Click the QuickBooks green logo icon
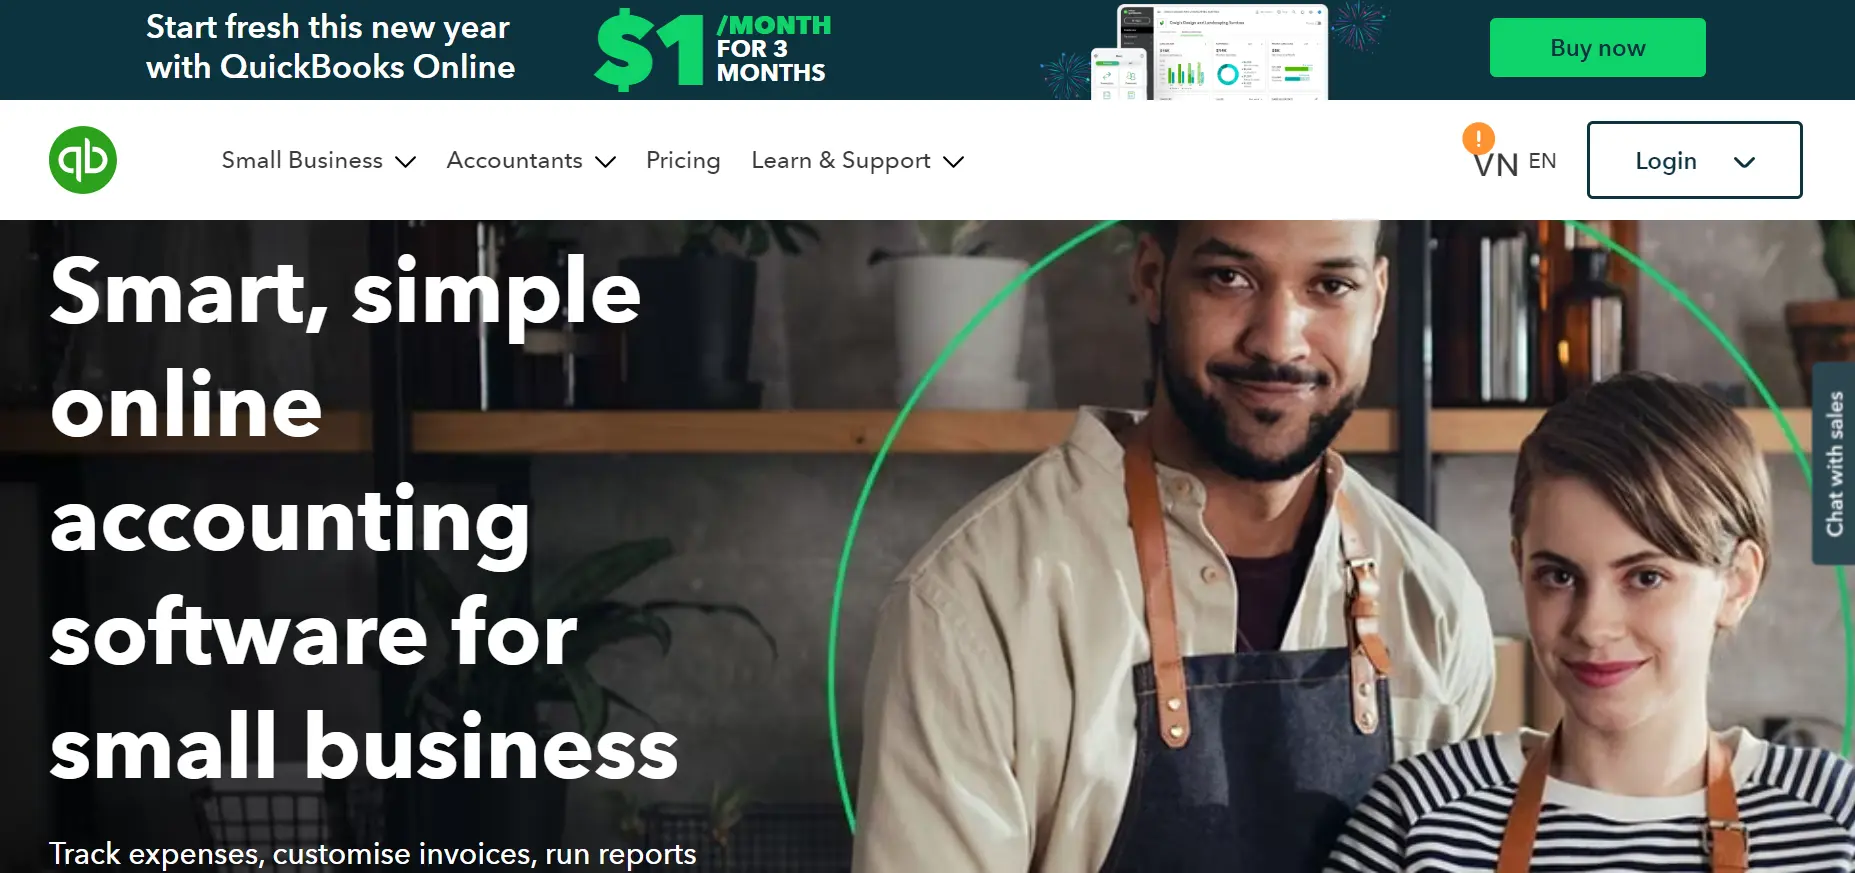 (x=83, y=160)
